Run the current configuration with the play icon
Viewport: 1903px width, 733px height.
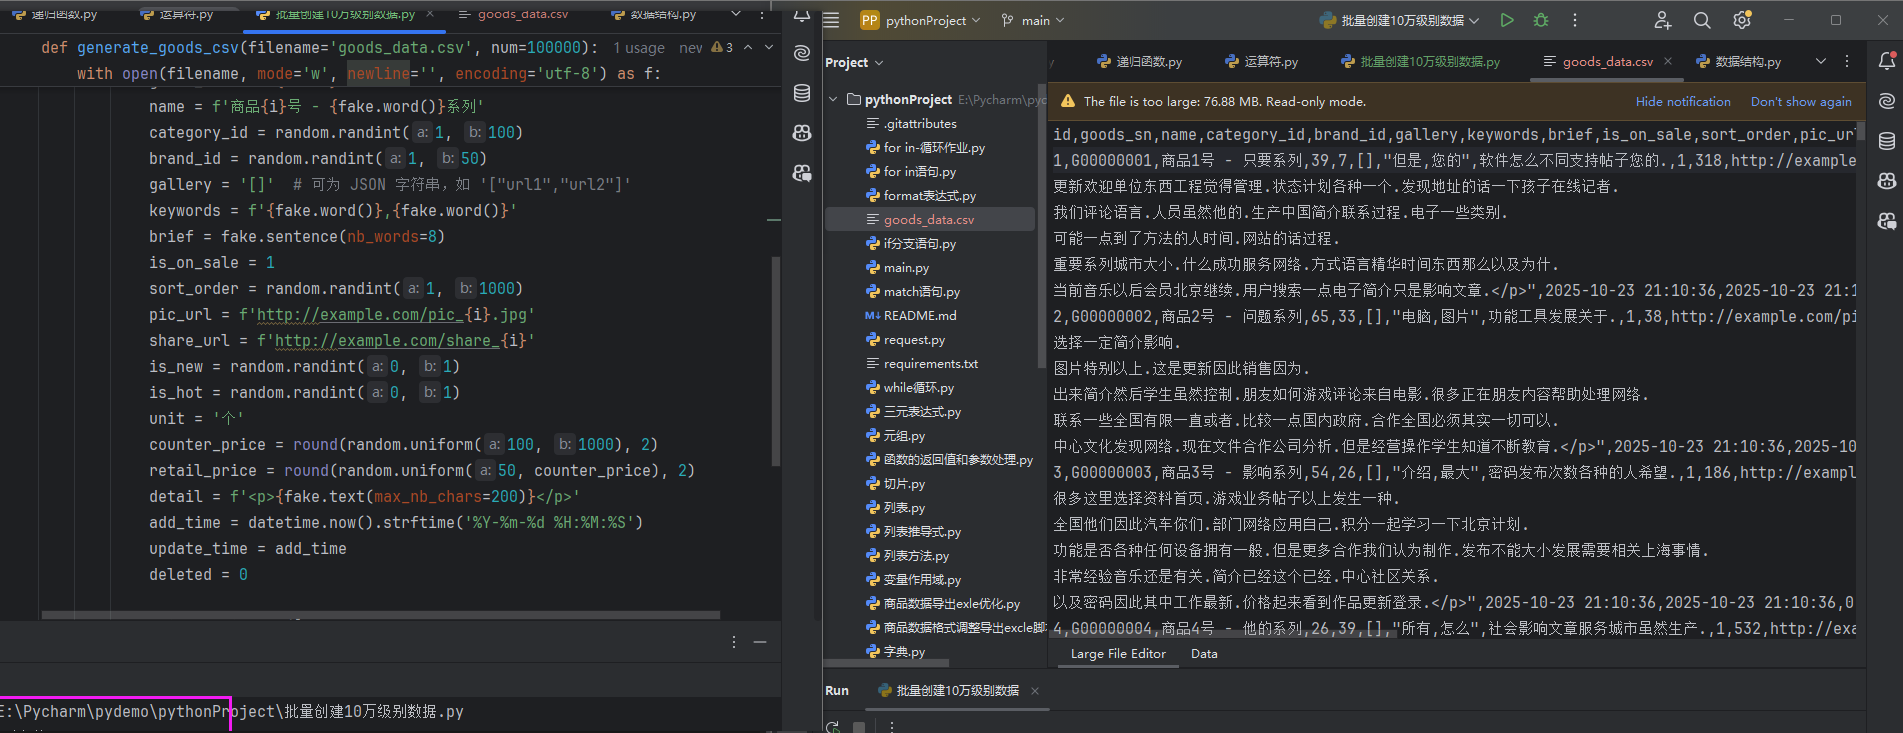coord(1507,20)
